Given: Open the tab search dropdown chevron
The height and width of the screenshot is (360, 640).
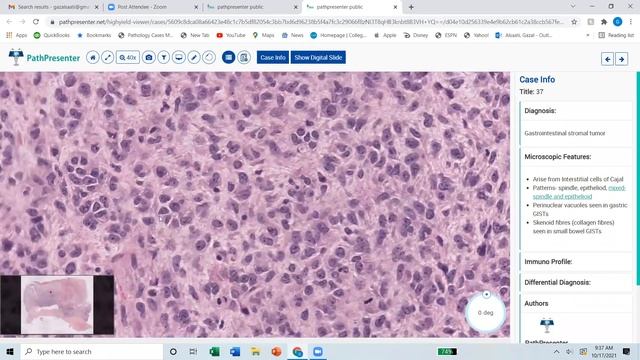Looking at the screenshot, I should coord(573,7).
